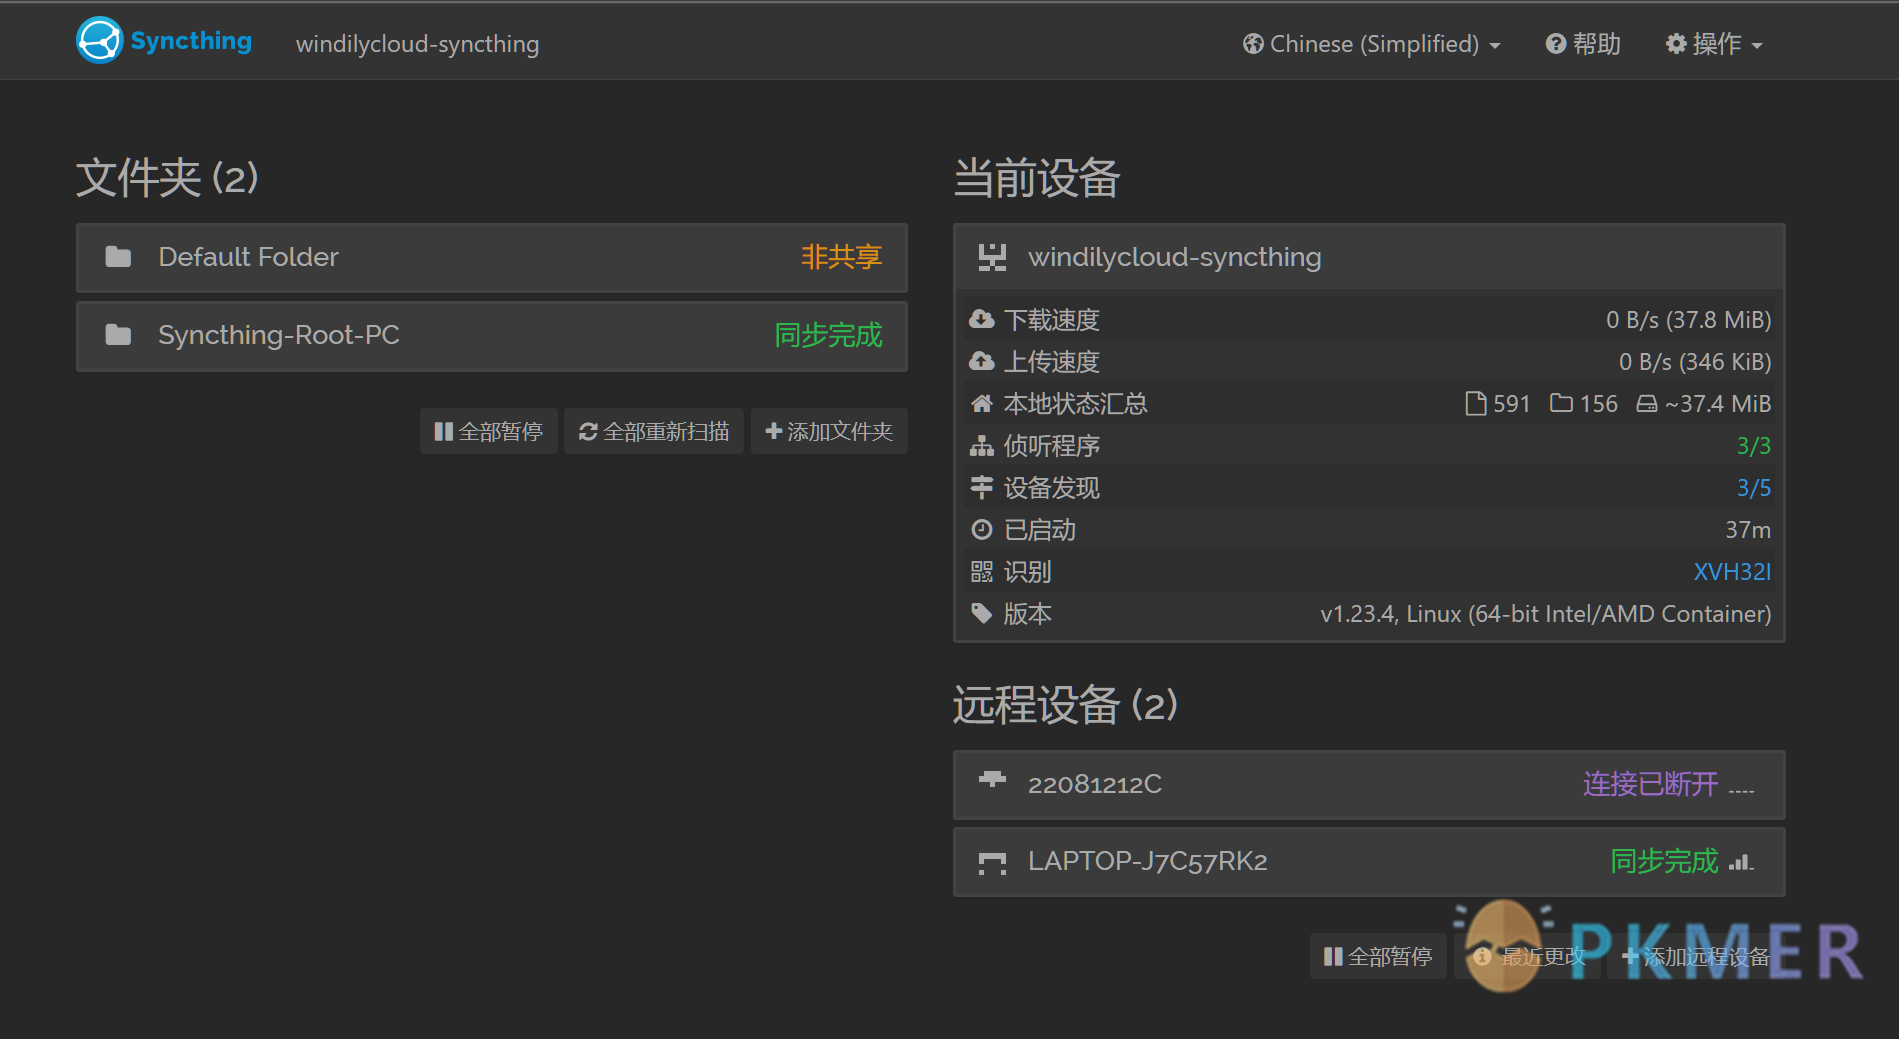
Task: Click the tag icon next to 版本
Action: [x=982, y=613]
